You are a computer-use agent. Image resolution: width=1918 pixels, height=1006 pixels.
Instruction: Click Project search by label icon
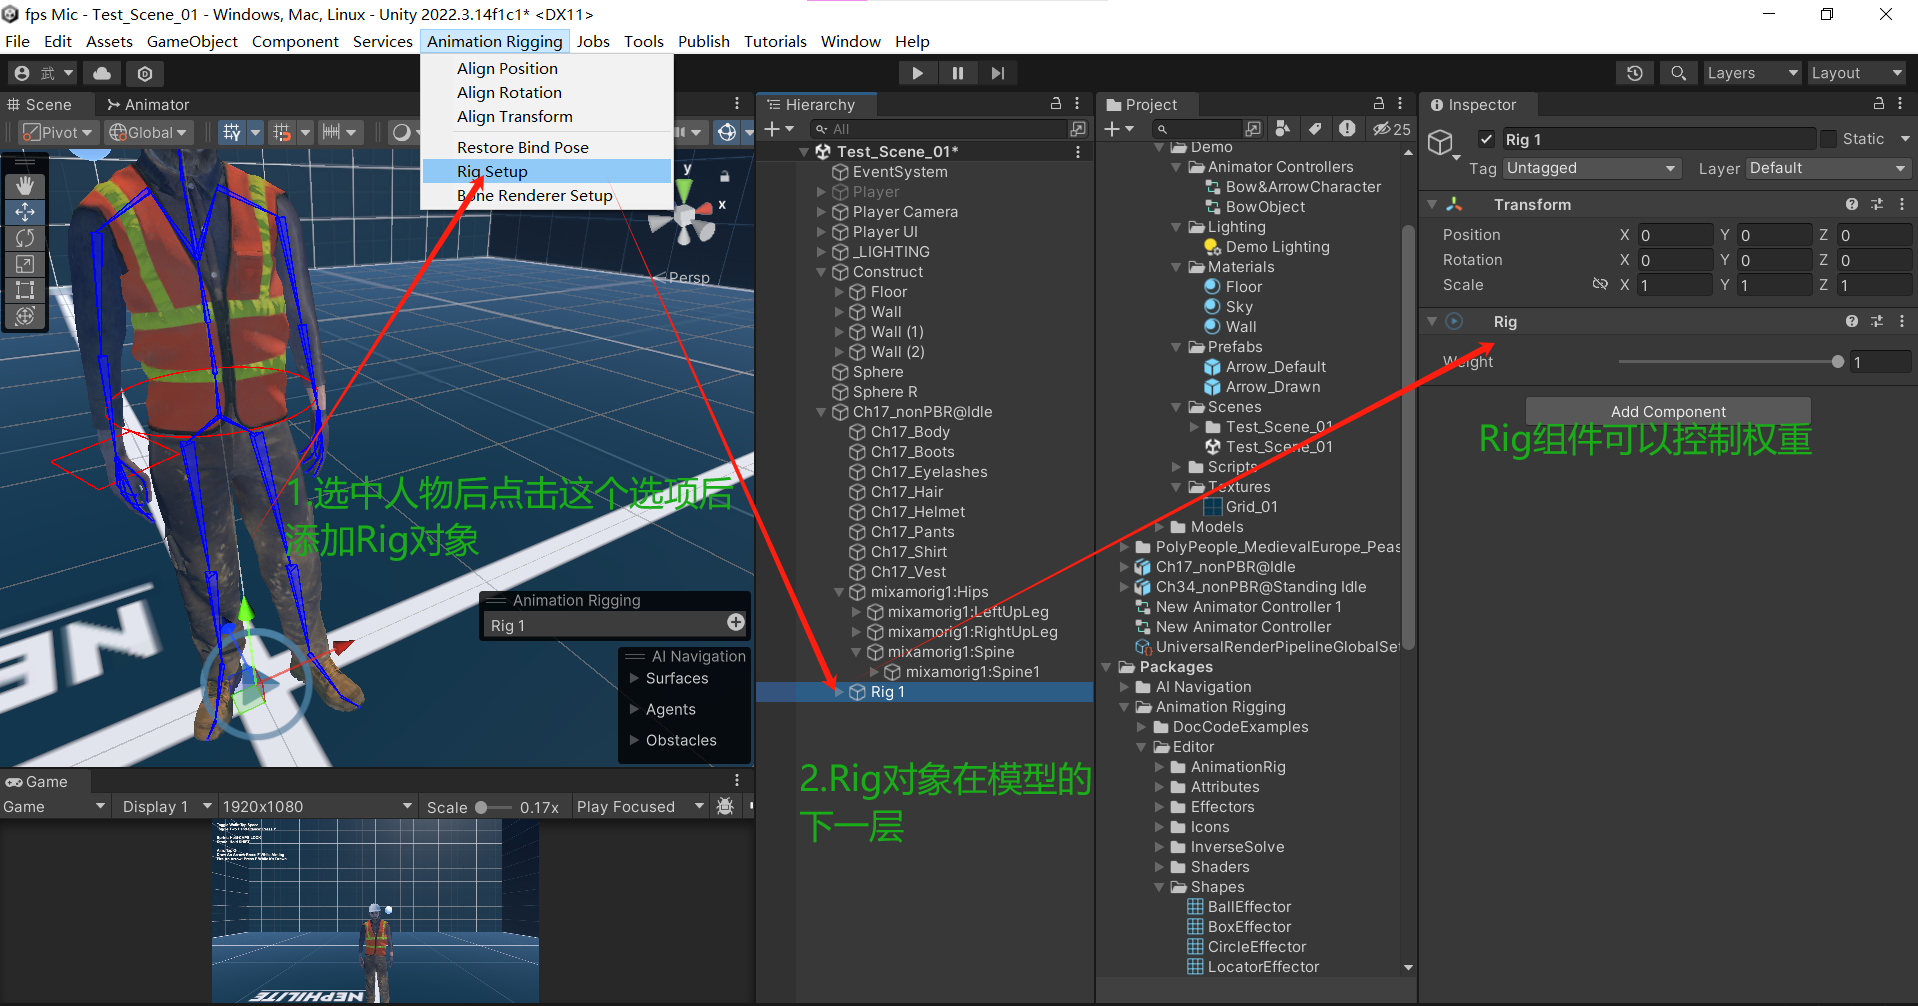[1316, 129]
